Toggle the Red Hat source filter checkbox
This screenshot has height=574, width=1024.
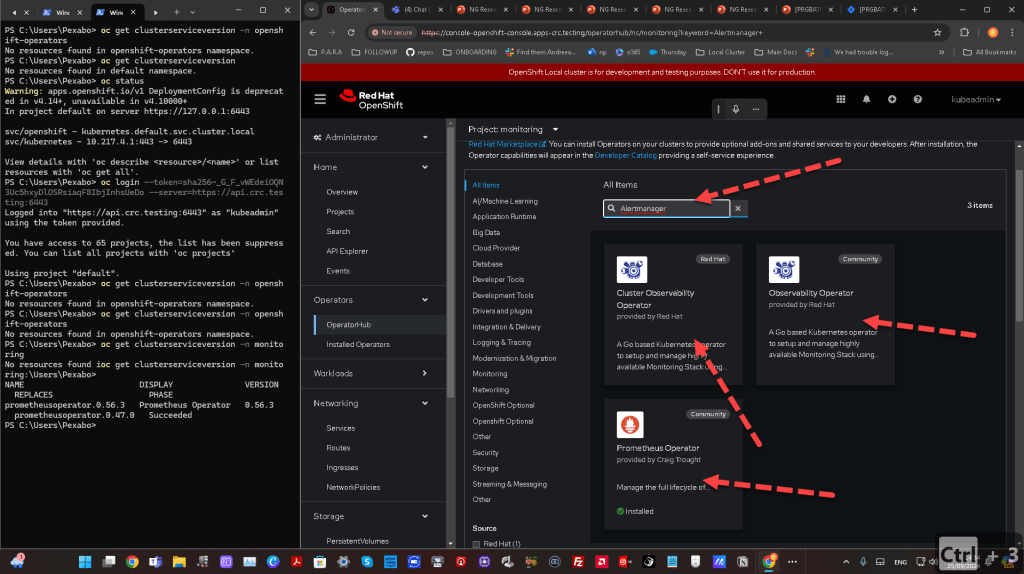pos(476,544)
